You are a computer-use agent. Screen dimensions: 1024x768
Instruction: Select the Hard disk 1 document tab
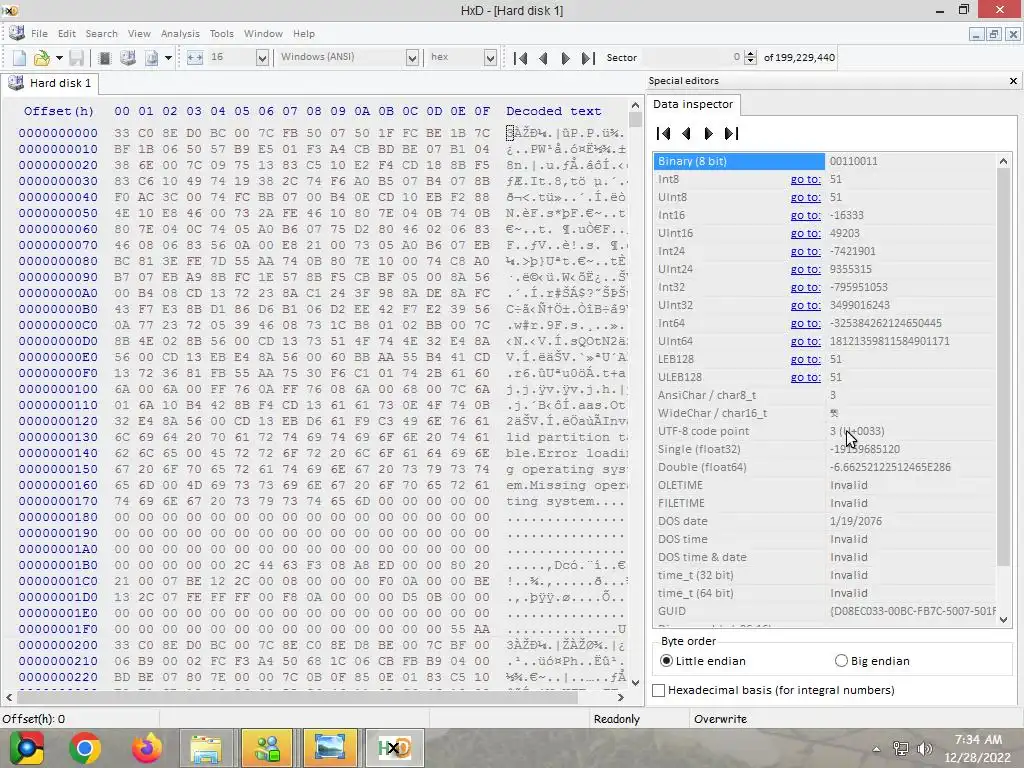50,83
